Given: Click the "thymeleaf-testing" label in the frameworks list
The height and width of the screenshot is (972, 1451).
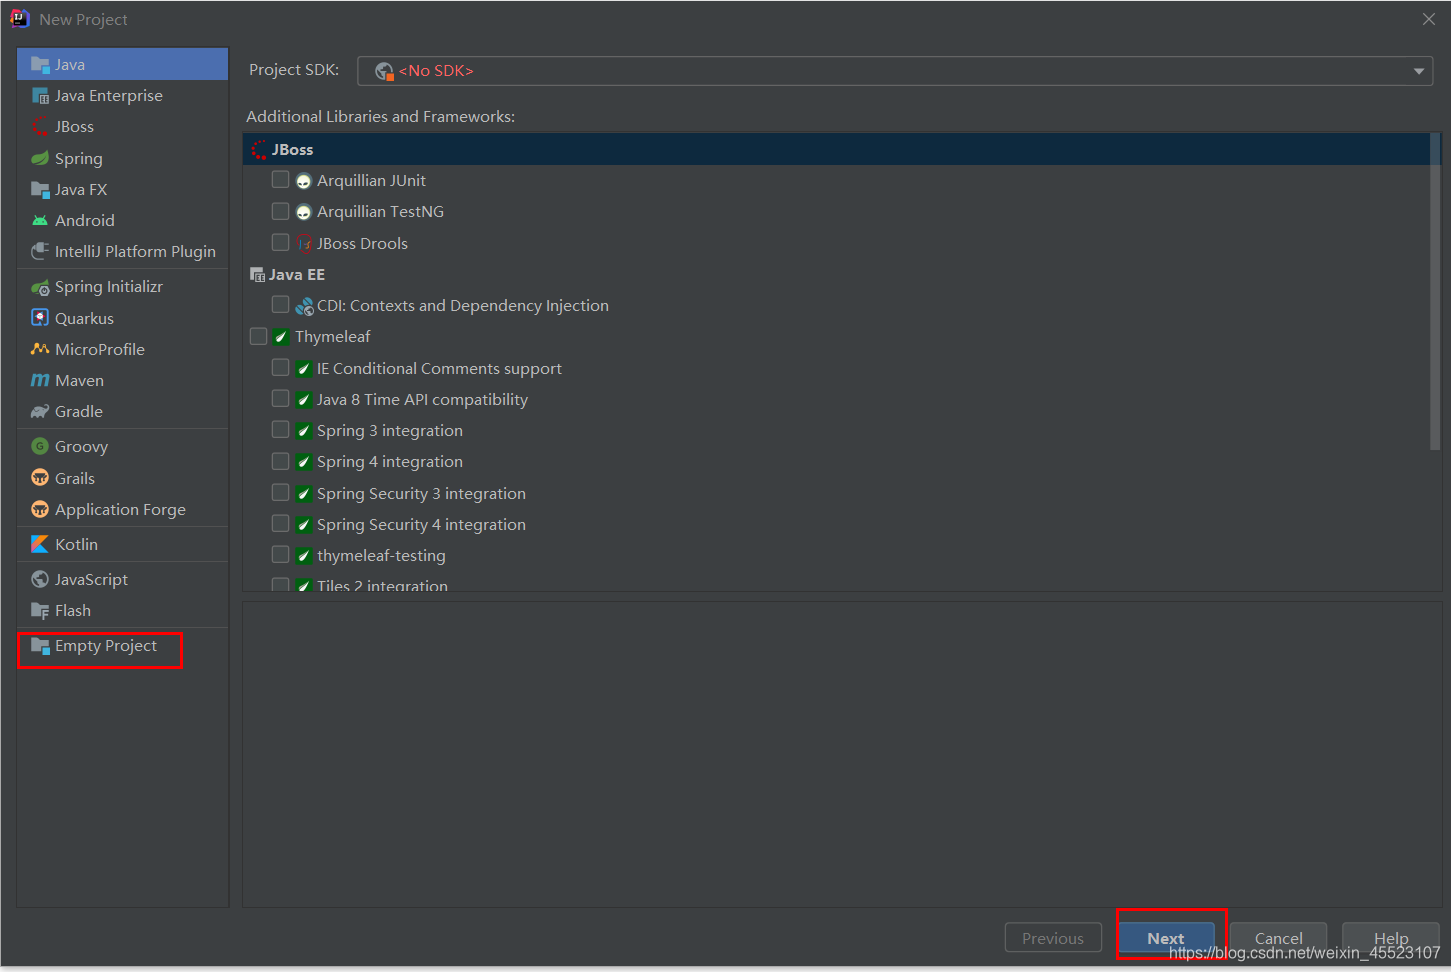Looking at the screenshot, I should (x=381, y=556).
